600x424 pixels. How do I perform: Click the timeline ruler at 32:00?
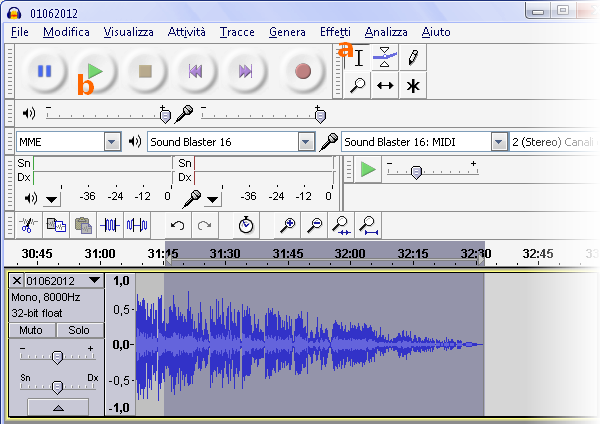click(x=349, y=254)
